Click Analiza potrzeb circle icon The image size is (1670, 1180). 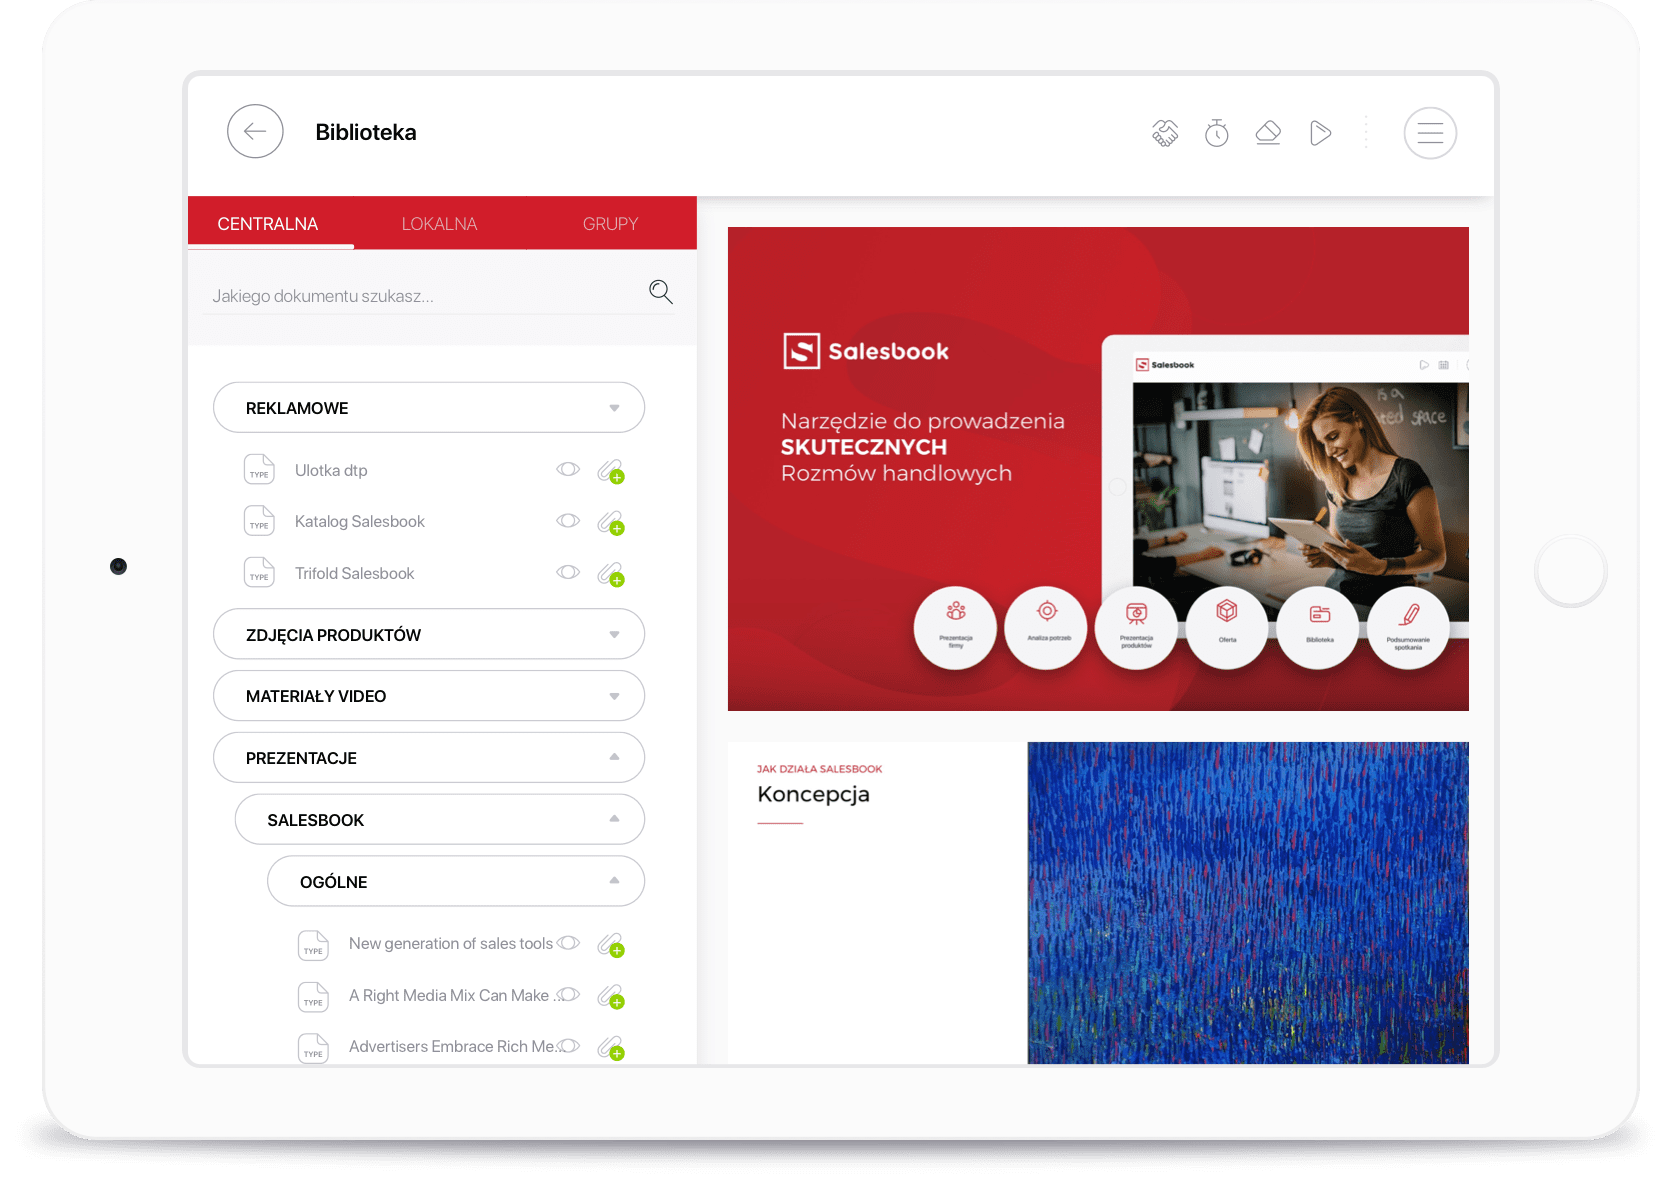click(1046, 627)
